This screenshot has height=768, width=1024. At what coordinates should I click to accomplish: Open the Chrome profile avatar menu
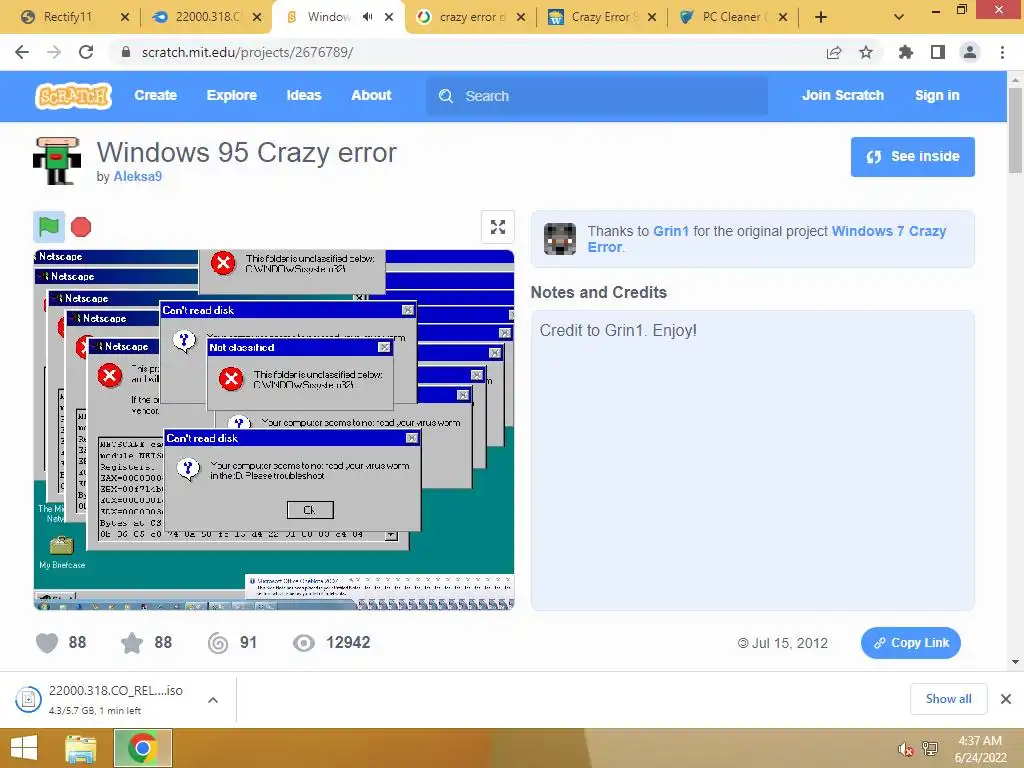[970, 52]
